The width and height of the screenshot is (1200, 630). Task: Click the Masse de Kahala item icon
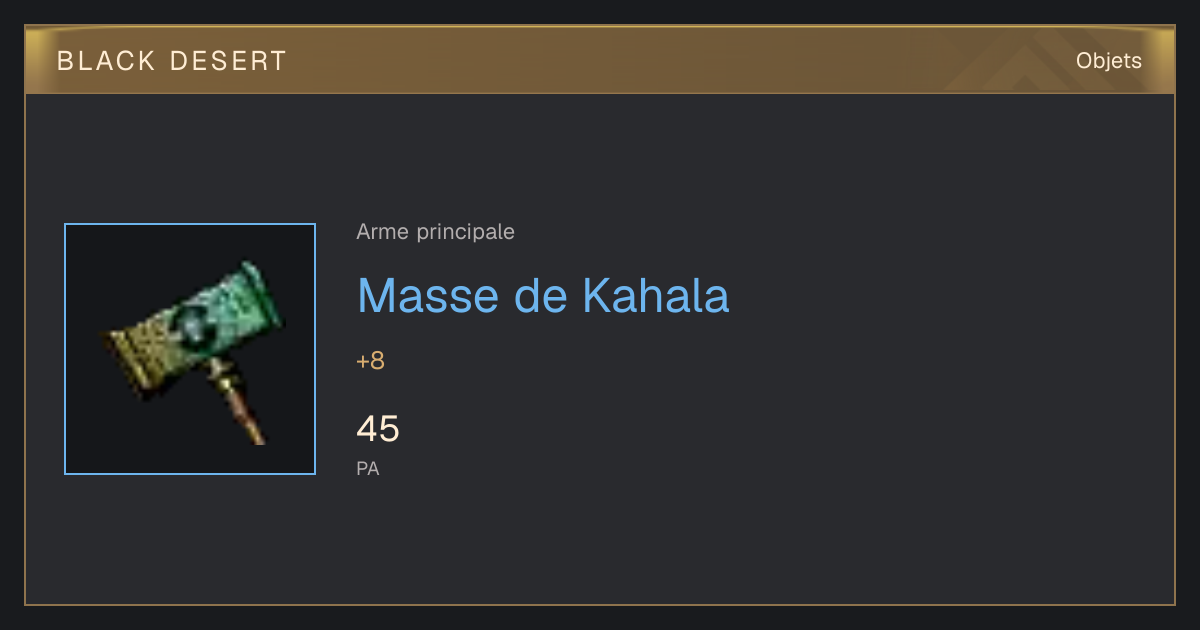(190, 349)
